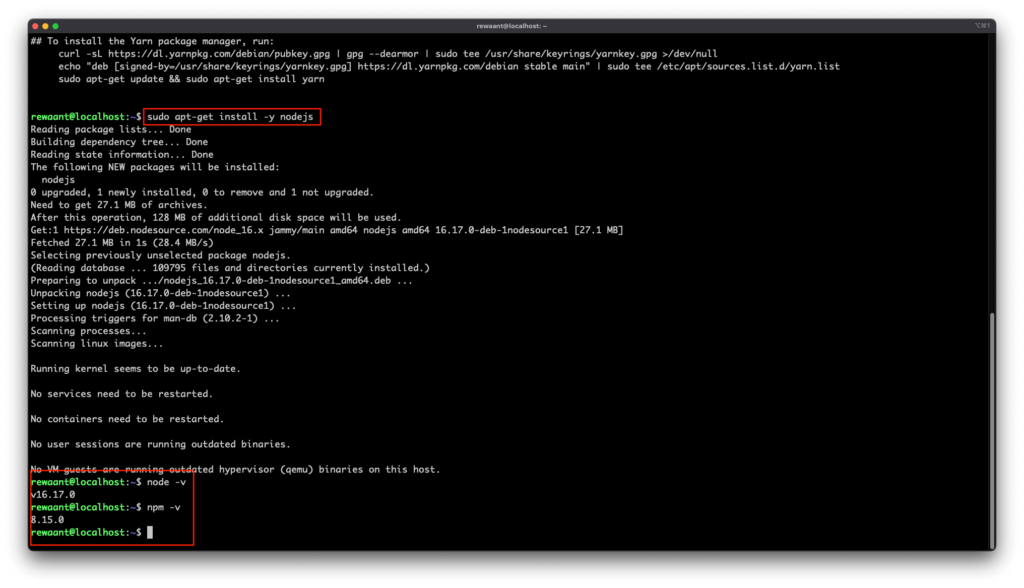Click the '8.15.0' version output

[x=47, y=520]
